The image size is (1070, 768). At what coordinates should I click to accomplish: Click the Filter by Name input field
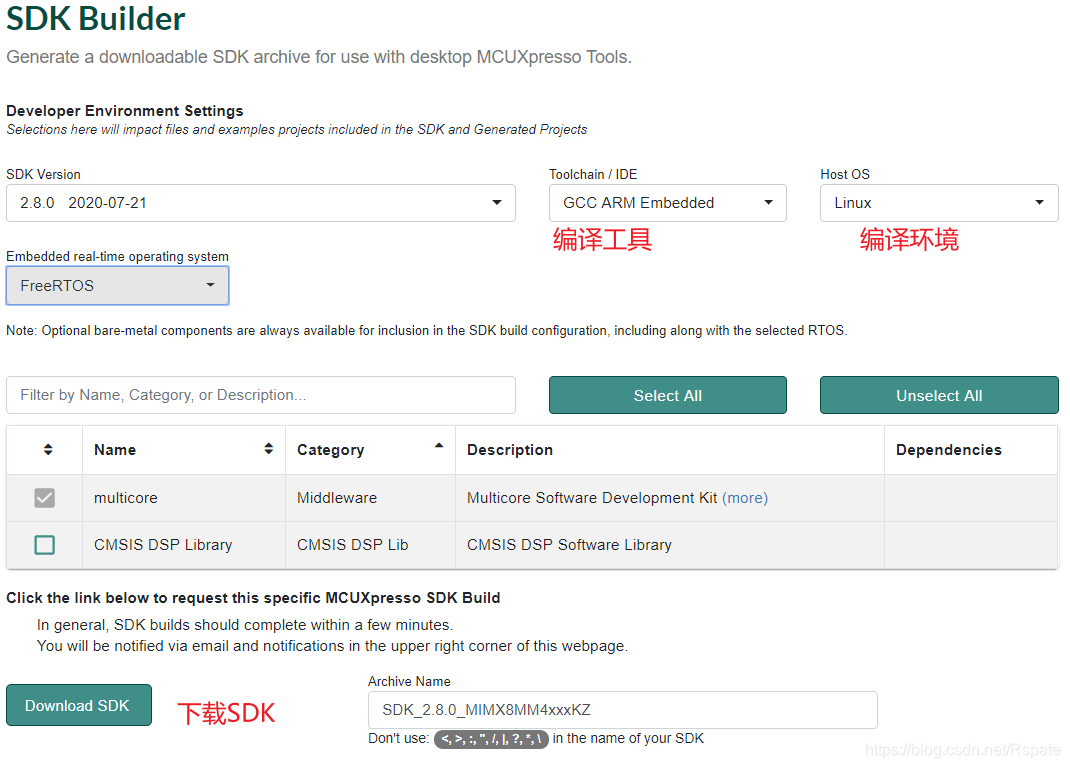[261, 395]
